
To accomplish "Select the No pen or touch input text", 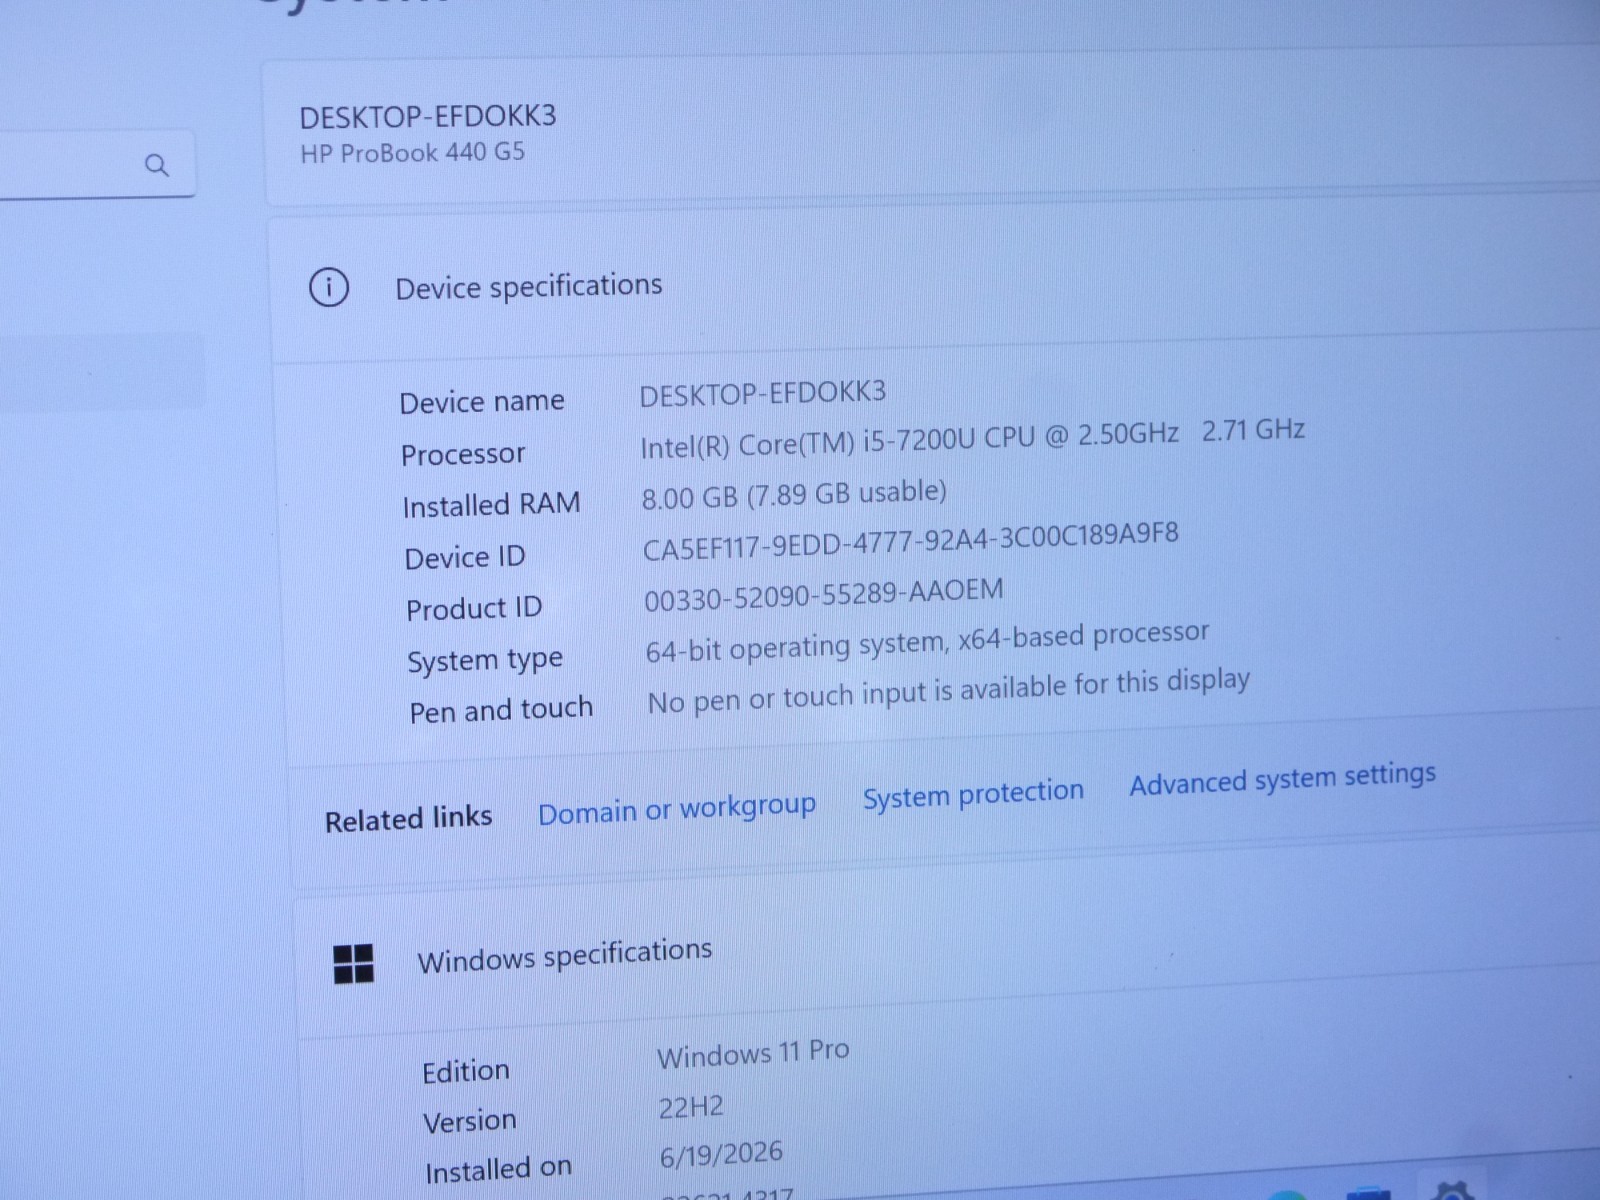I will (949, 692).
